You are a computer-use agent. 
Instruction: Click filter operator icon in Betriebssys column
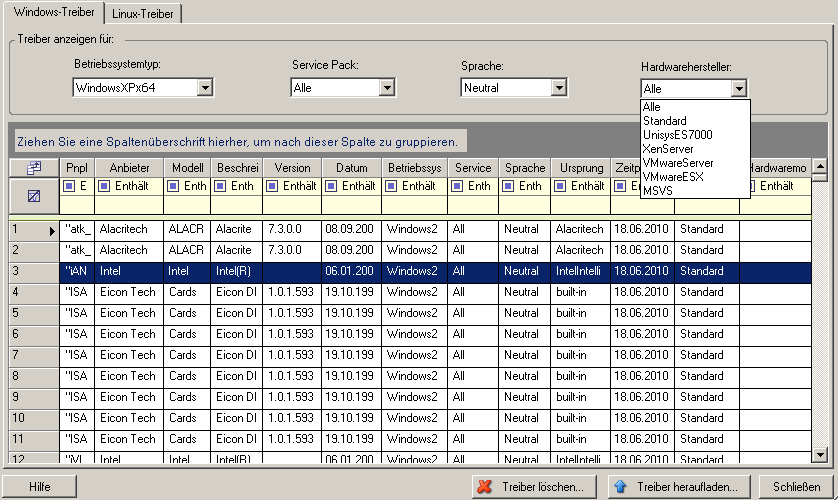(x=393, y=186)
